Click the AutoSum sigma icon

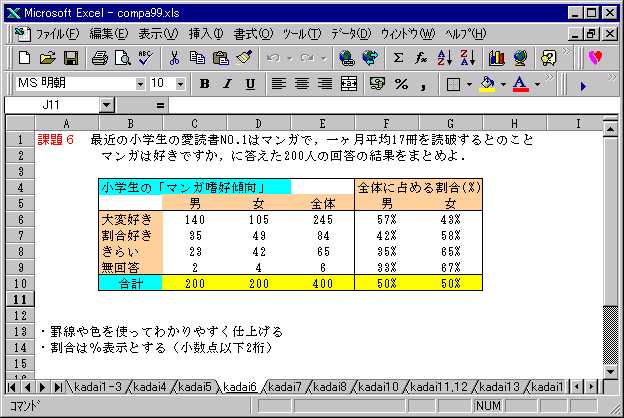399,58
